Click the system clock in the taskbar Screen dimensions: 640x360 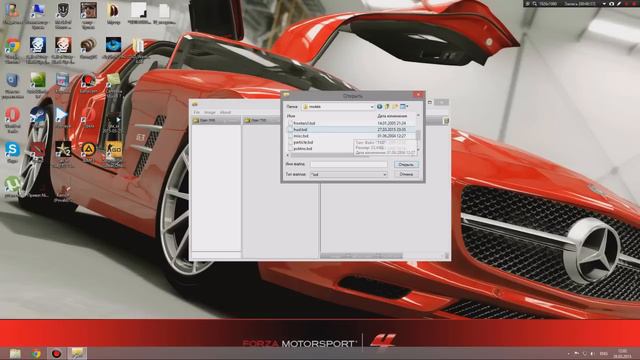622,353
